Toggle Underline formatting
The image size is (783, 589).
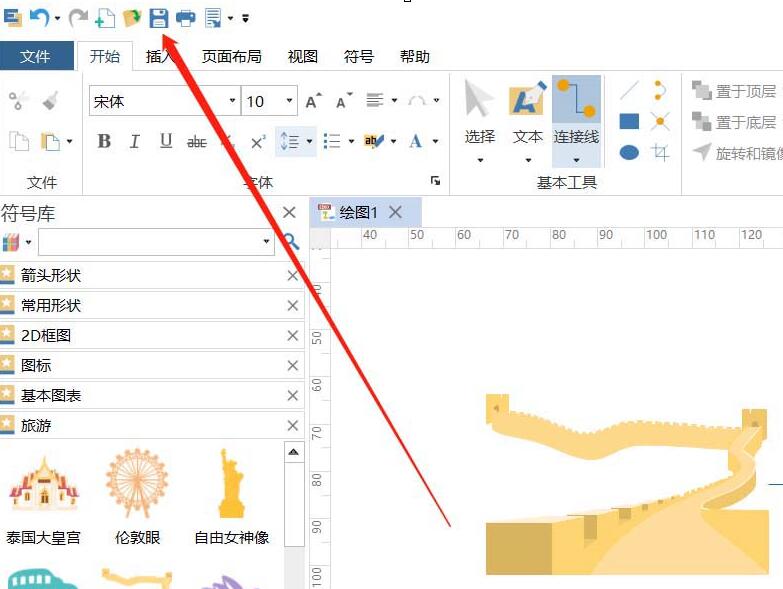pos(166,141)
